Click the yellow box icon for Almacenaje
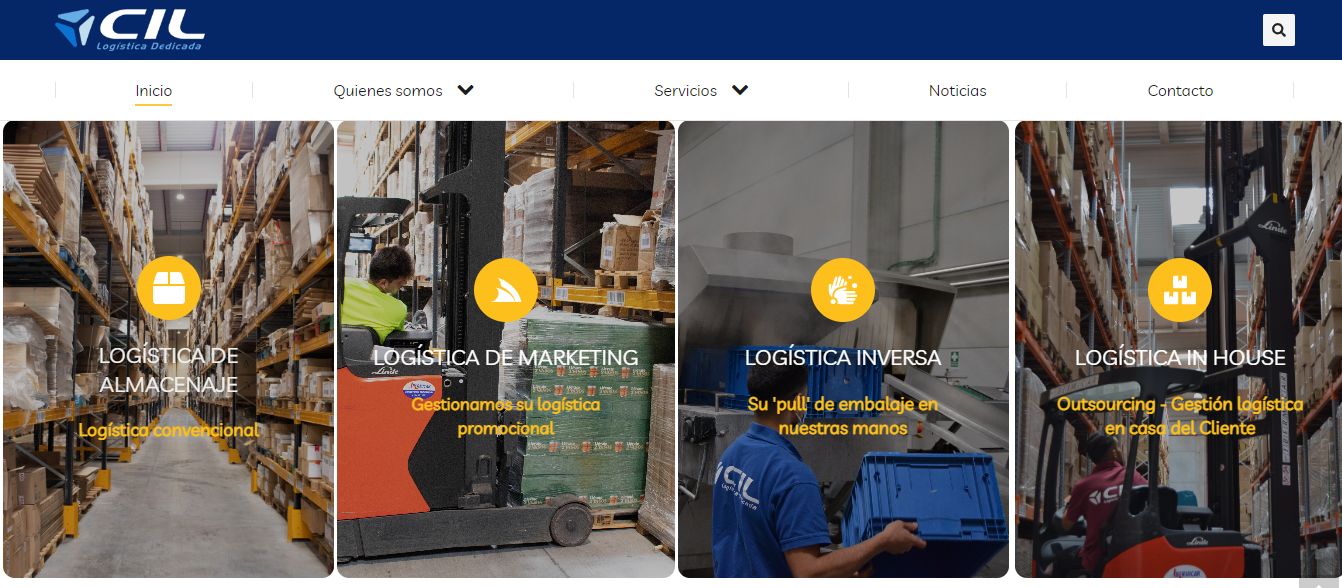 (x=169, y=288)
